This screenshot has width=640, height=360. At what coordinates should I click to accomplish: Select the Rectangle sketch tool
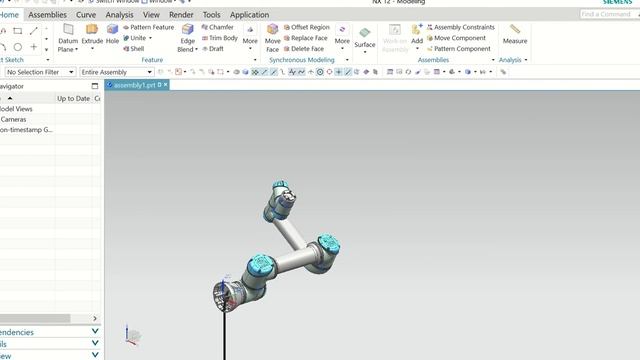tap(18, 31)
